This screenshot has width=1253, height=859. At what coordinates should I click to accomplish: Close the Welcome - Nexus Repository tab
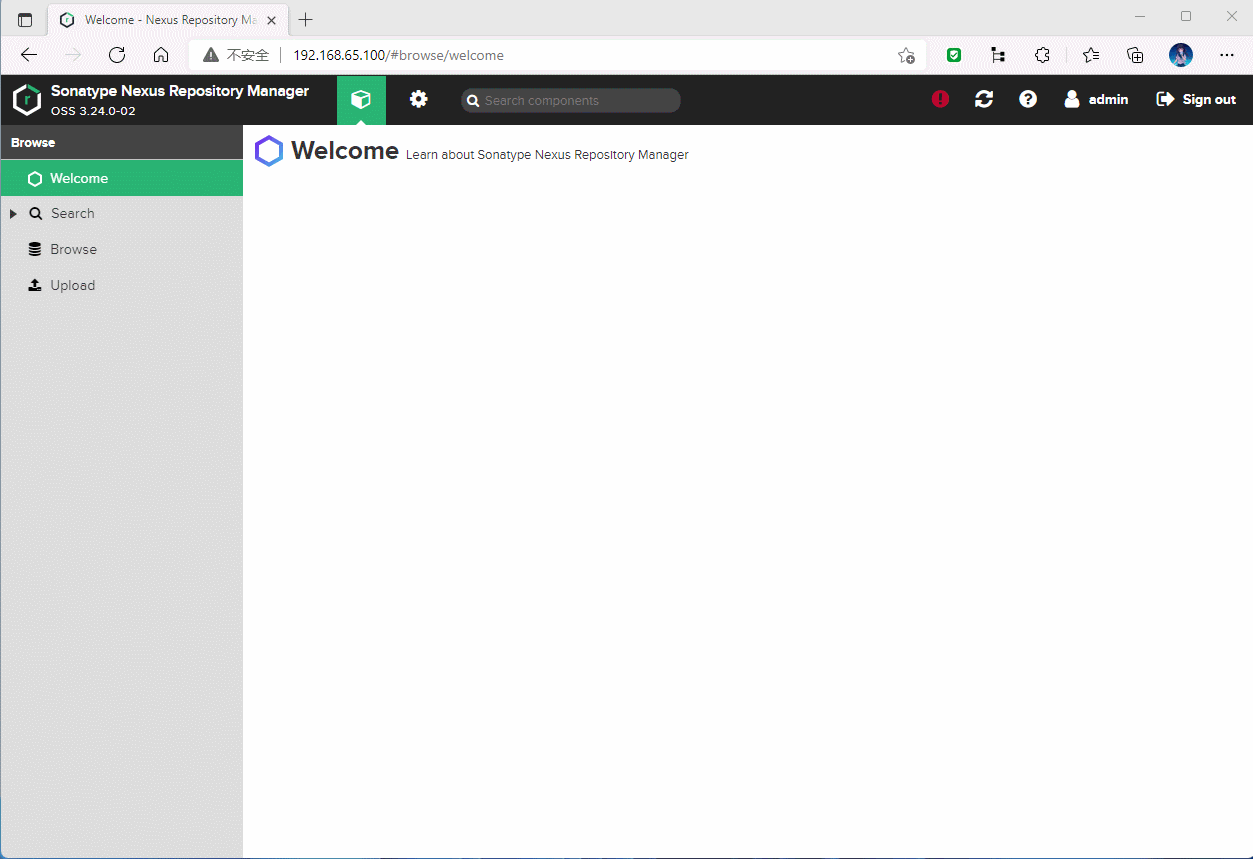click(271, 20)
